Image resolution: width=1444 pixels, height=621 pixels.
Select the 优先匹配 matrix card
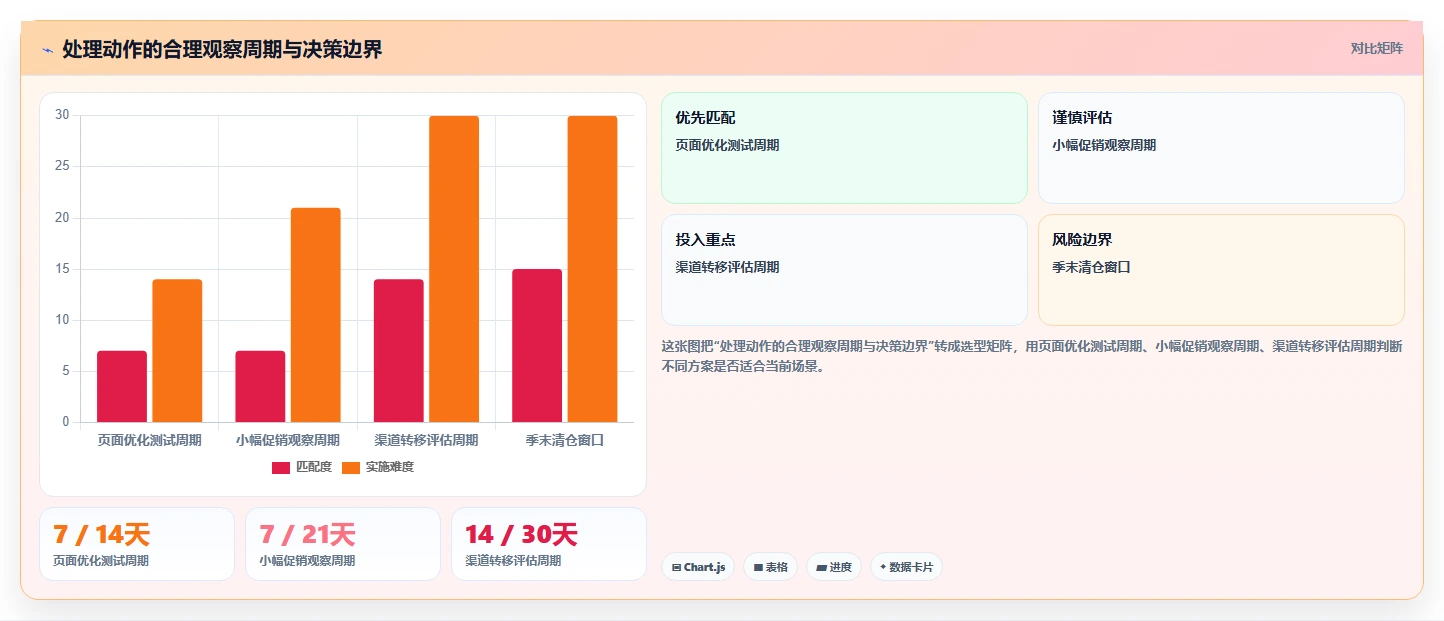click(x=844, y=148)
